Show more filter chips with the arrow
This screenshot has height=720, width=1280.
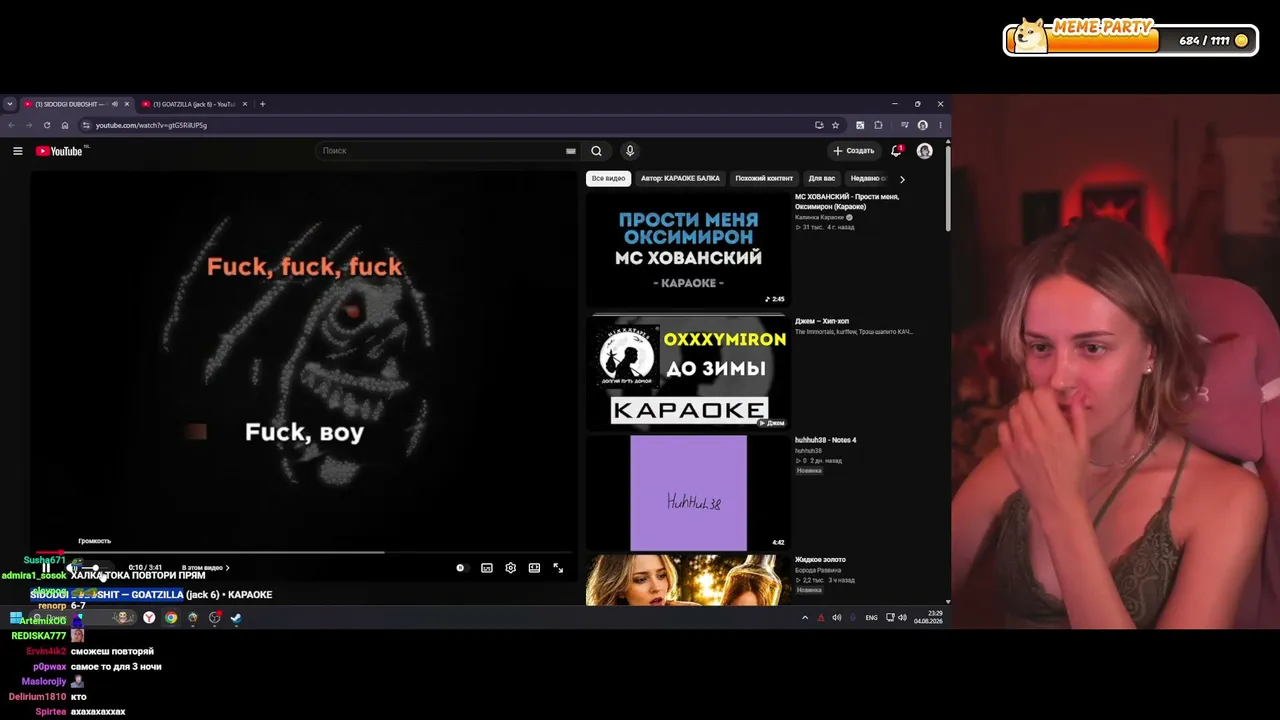click(x=902, y=179)
